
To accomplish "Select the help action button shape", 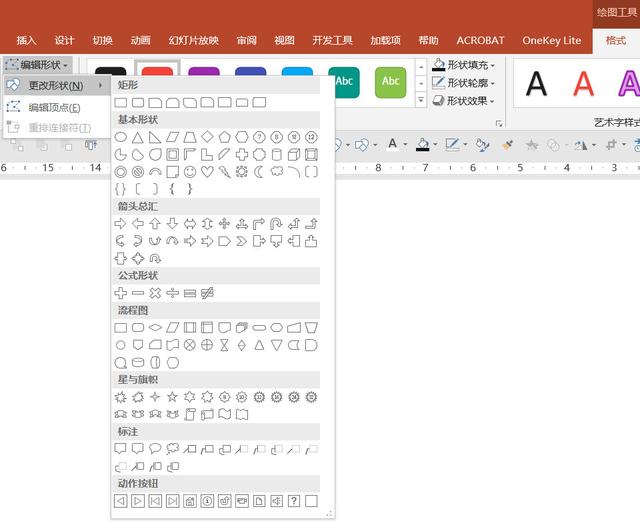I will click(294, 501).
